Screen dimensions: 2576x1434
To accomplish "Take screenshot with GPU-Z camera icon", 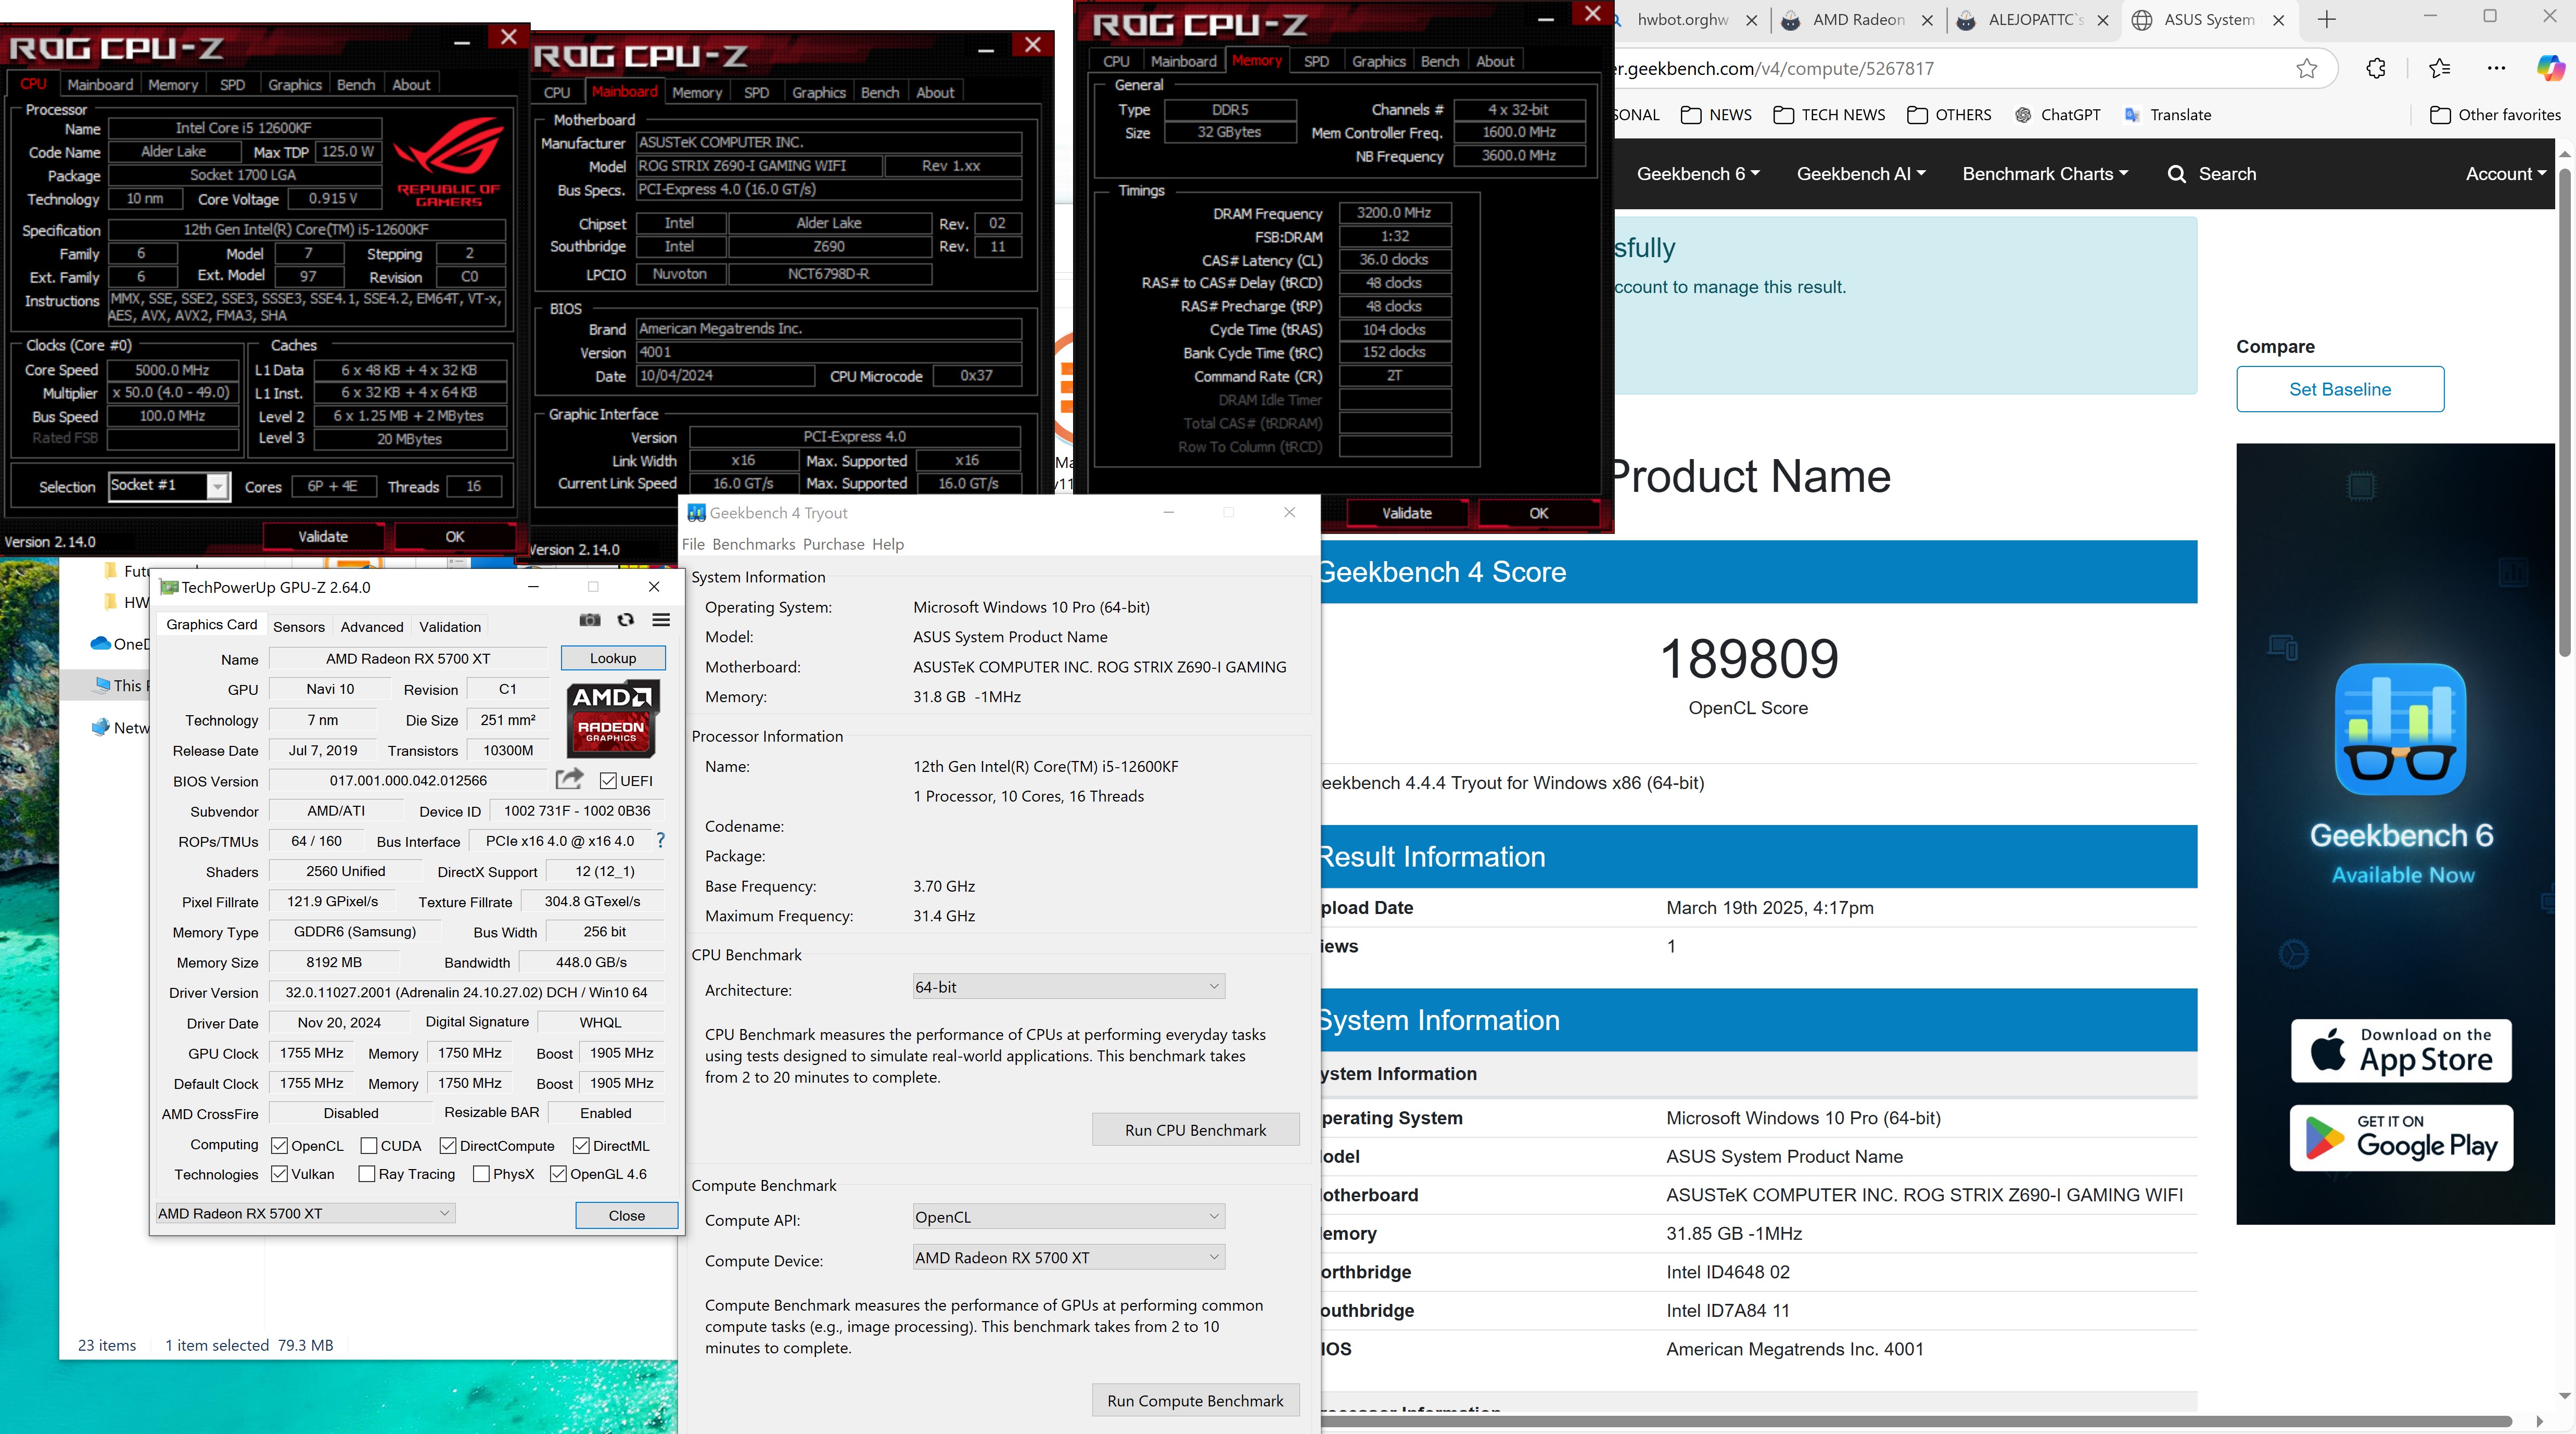I will (x=590, y=620).
